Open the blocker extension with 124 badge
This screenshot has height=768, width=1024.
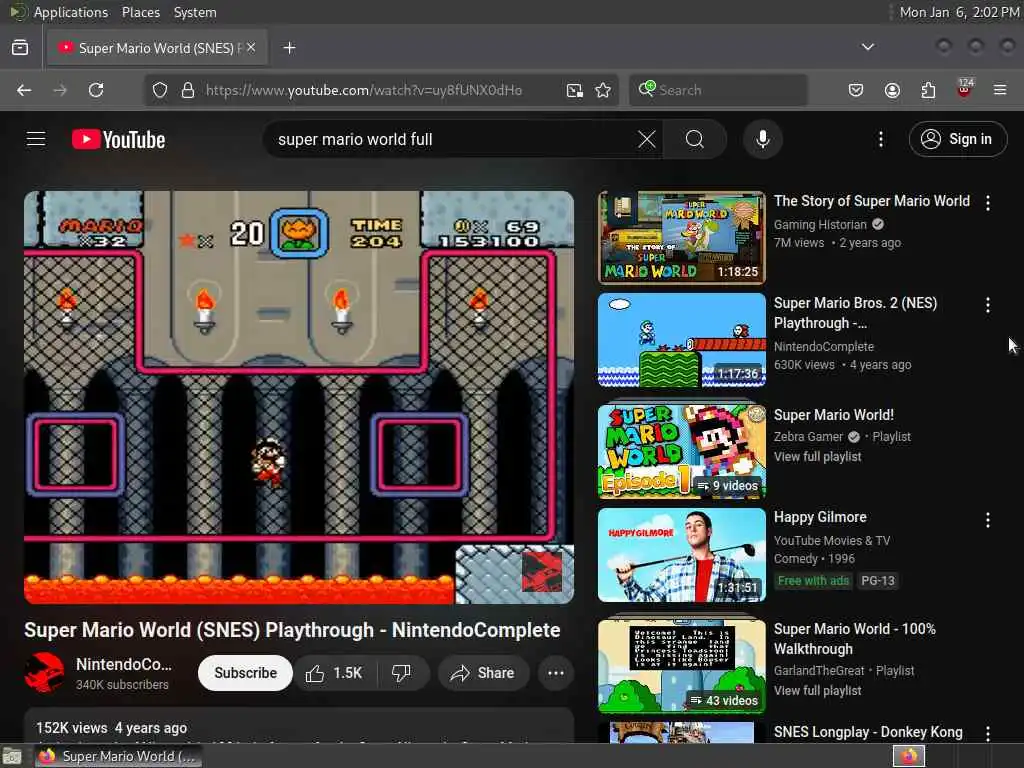coord(964,89)
